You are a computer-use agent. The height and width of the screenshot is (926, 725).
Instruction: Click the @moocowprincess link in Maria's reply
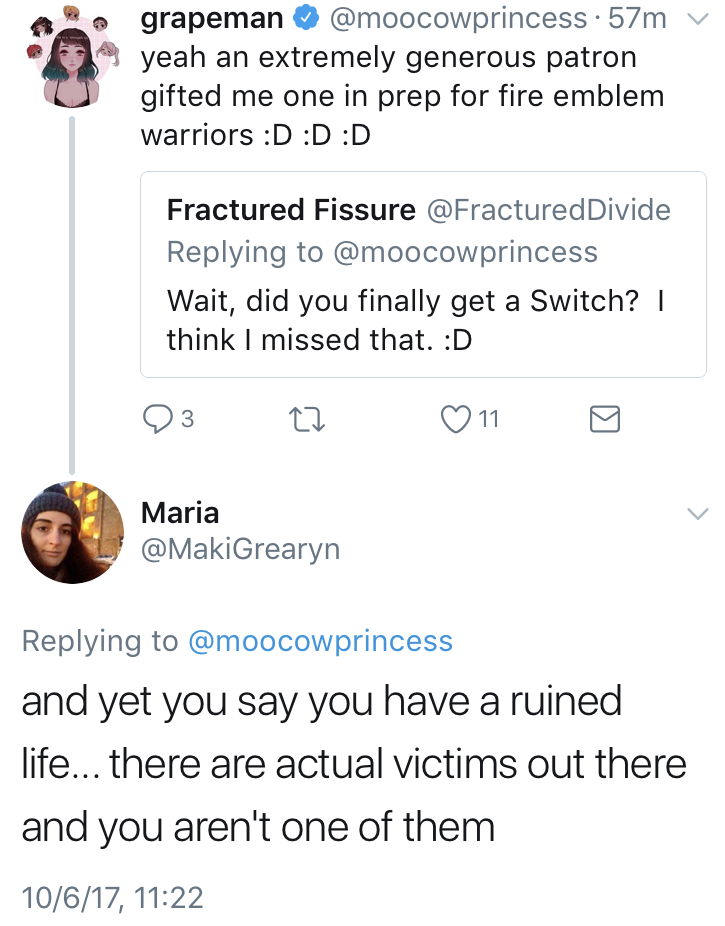[x=320, y=641]
